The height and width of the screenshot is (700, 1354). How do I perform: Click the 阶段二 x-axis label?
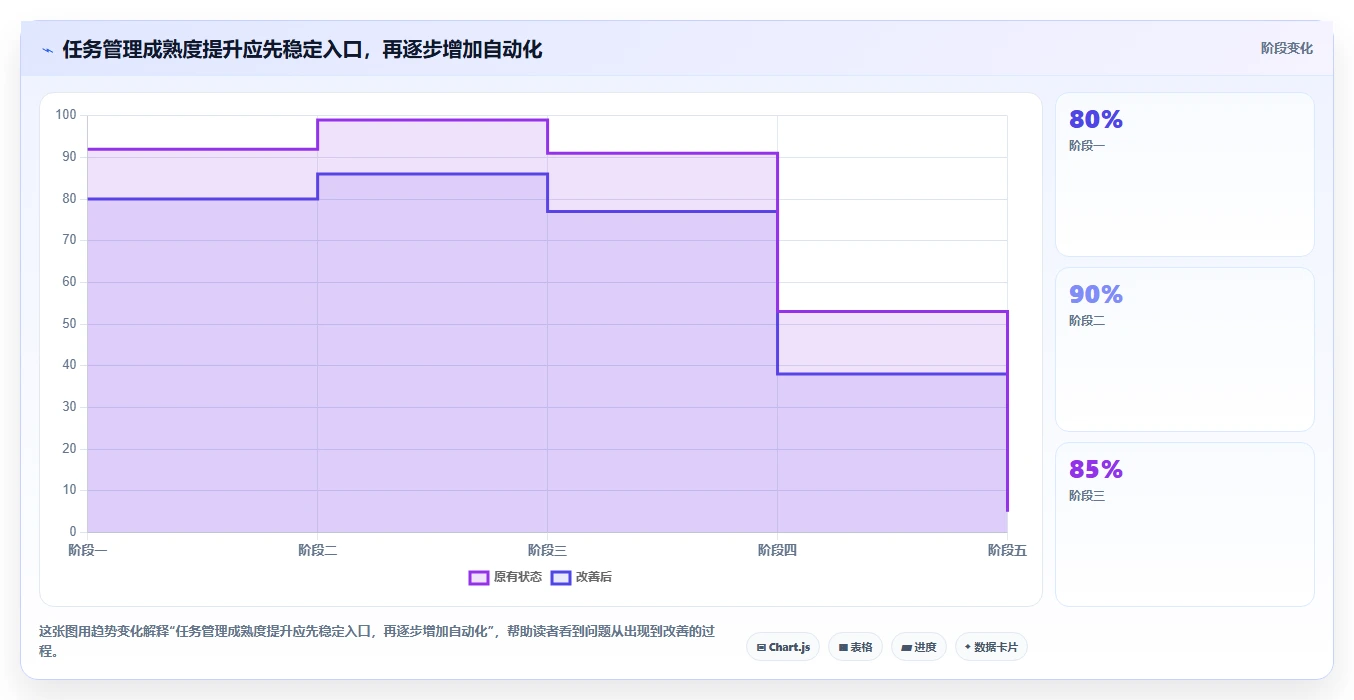point(318,550)
